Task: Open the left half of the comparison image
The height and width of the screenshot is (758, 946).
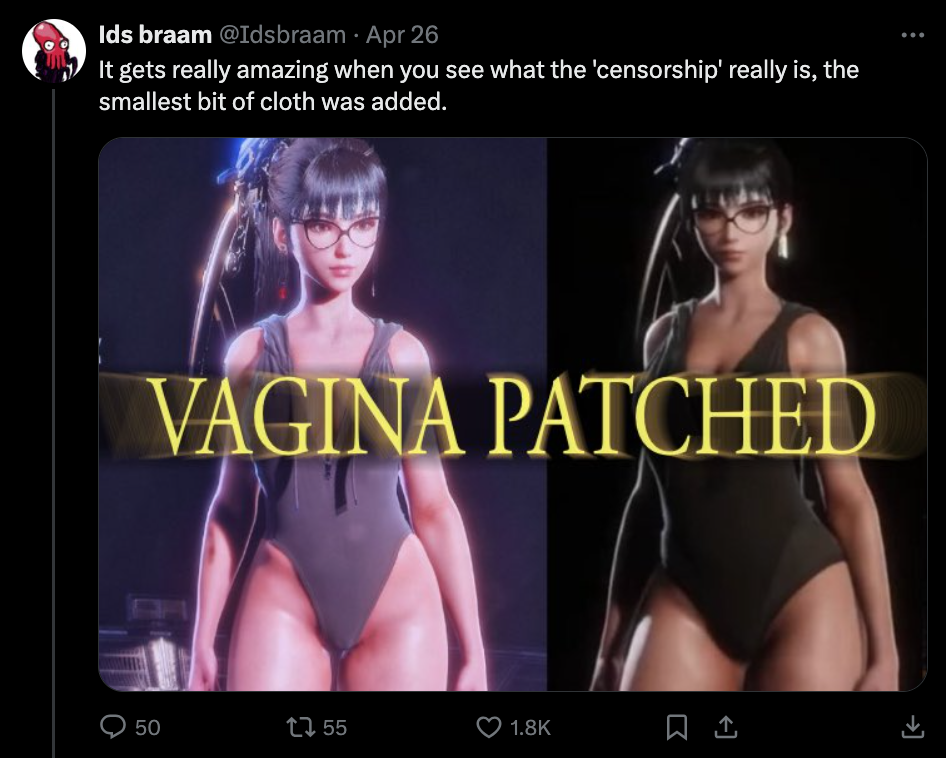Action: click(323, 414)
